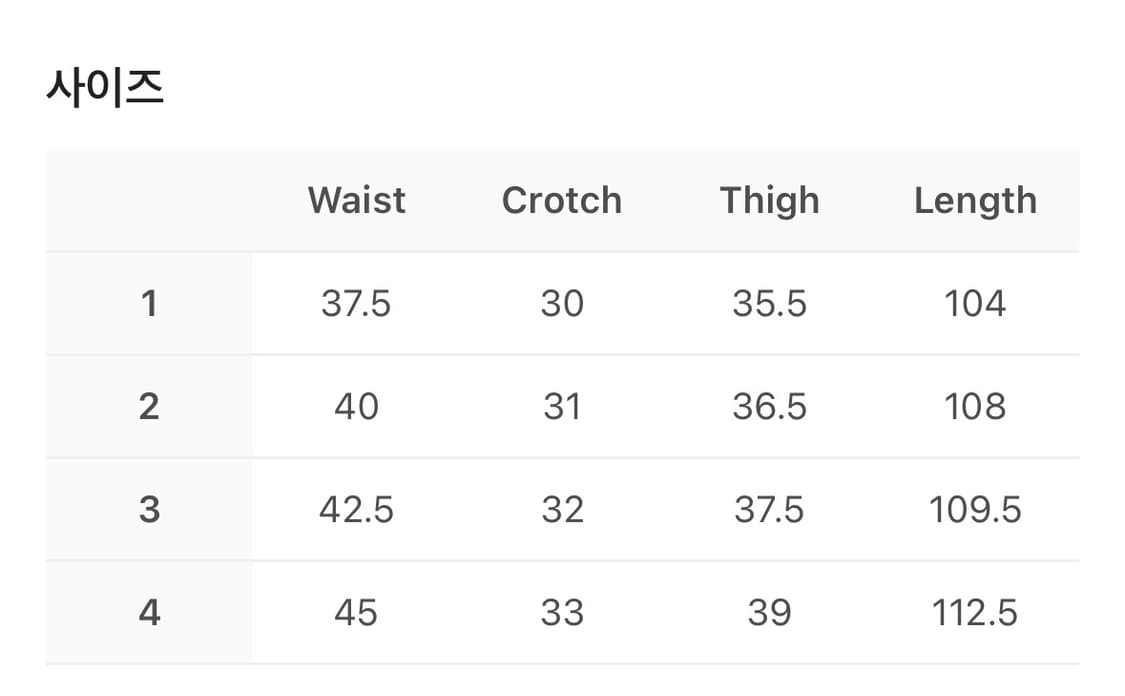Select the size 2 row label
Image resolution: width=1125 pixels, height=696 pixels.
149,406
